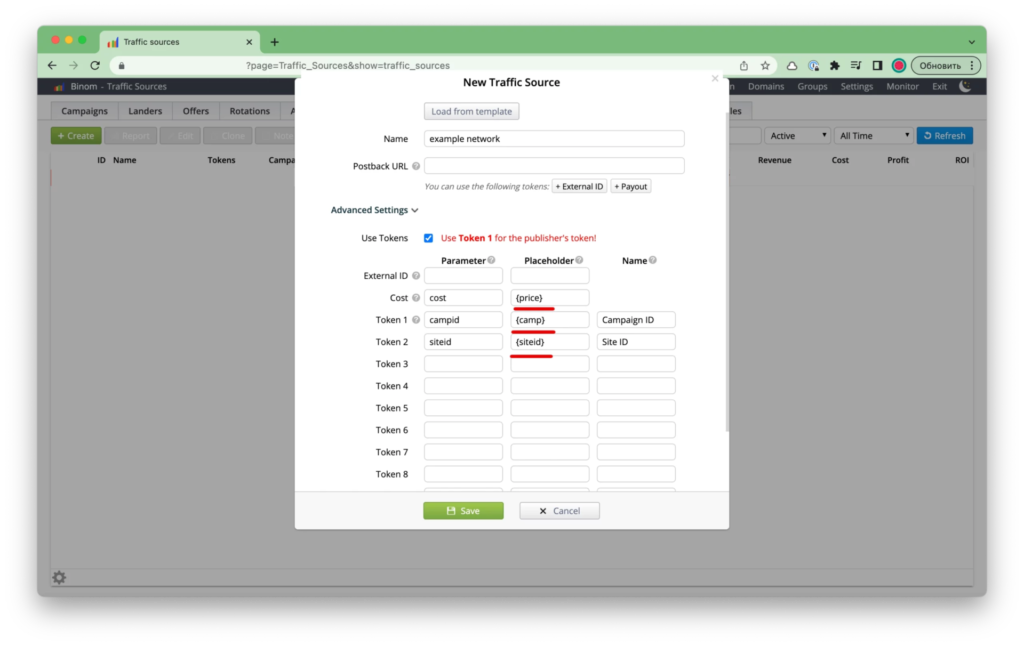Switch to the Offers tab
The image size is (1024, 646).
[196, 111]
